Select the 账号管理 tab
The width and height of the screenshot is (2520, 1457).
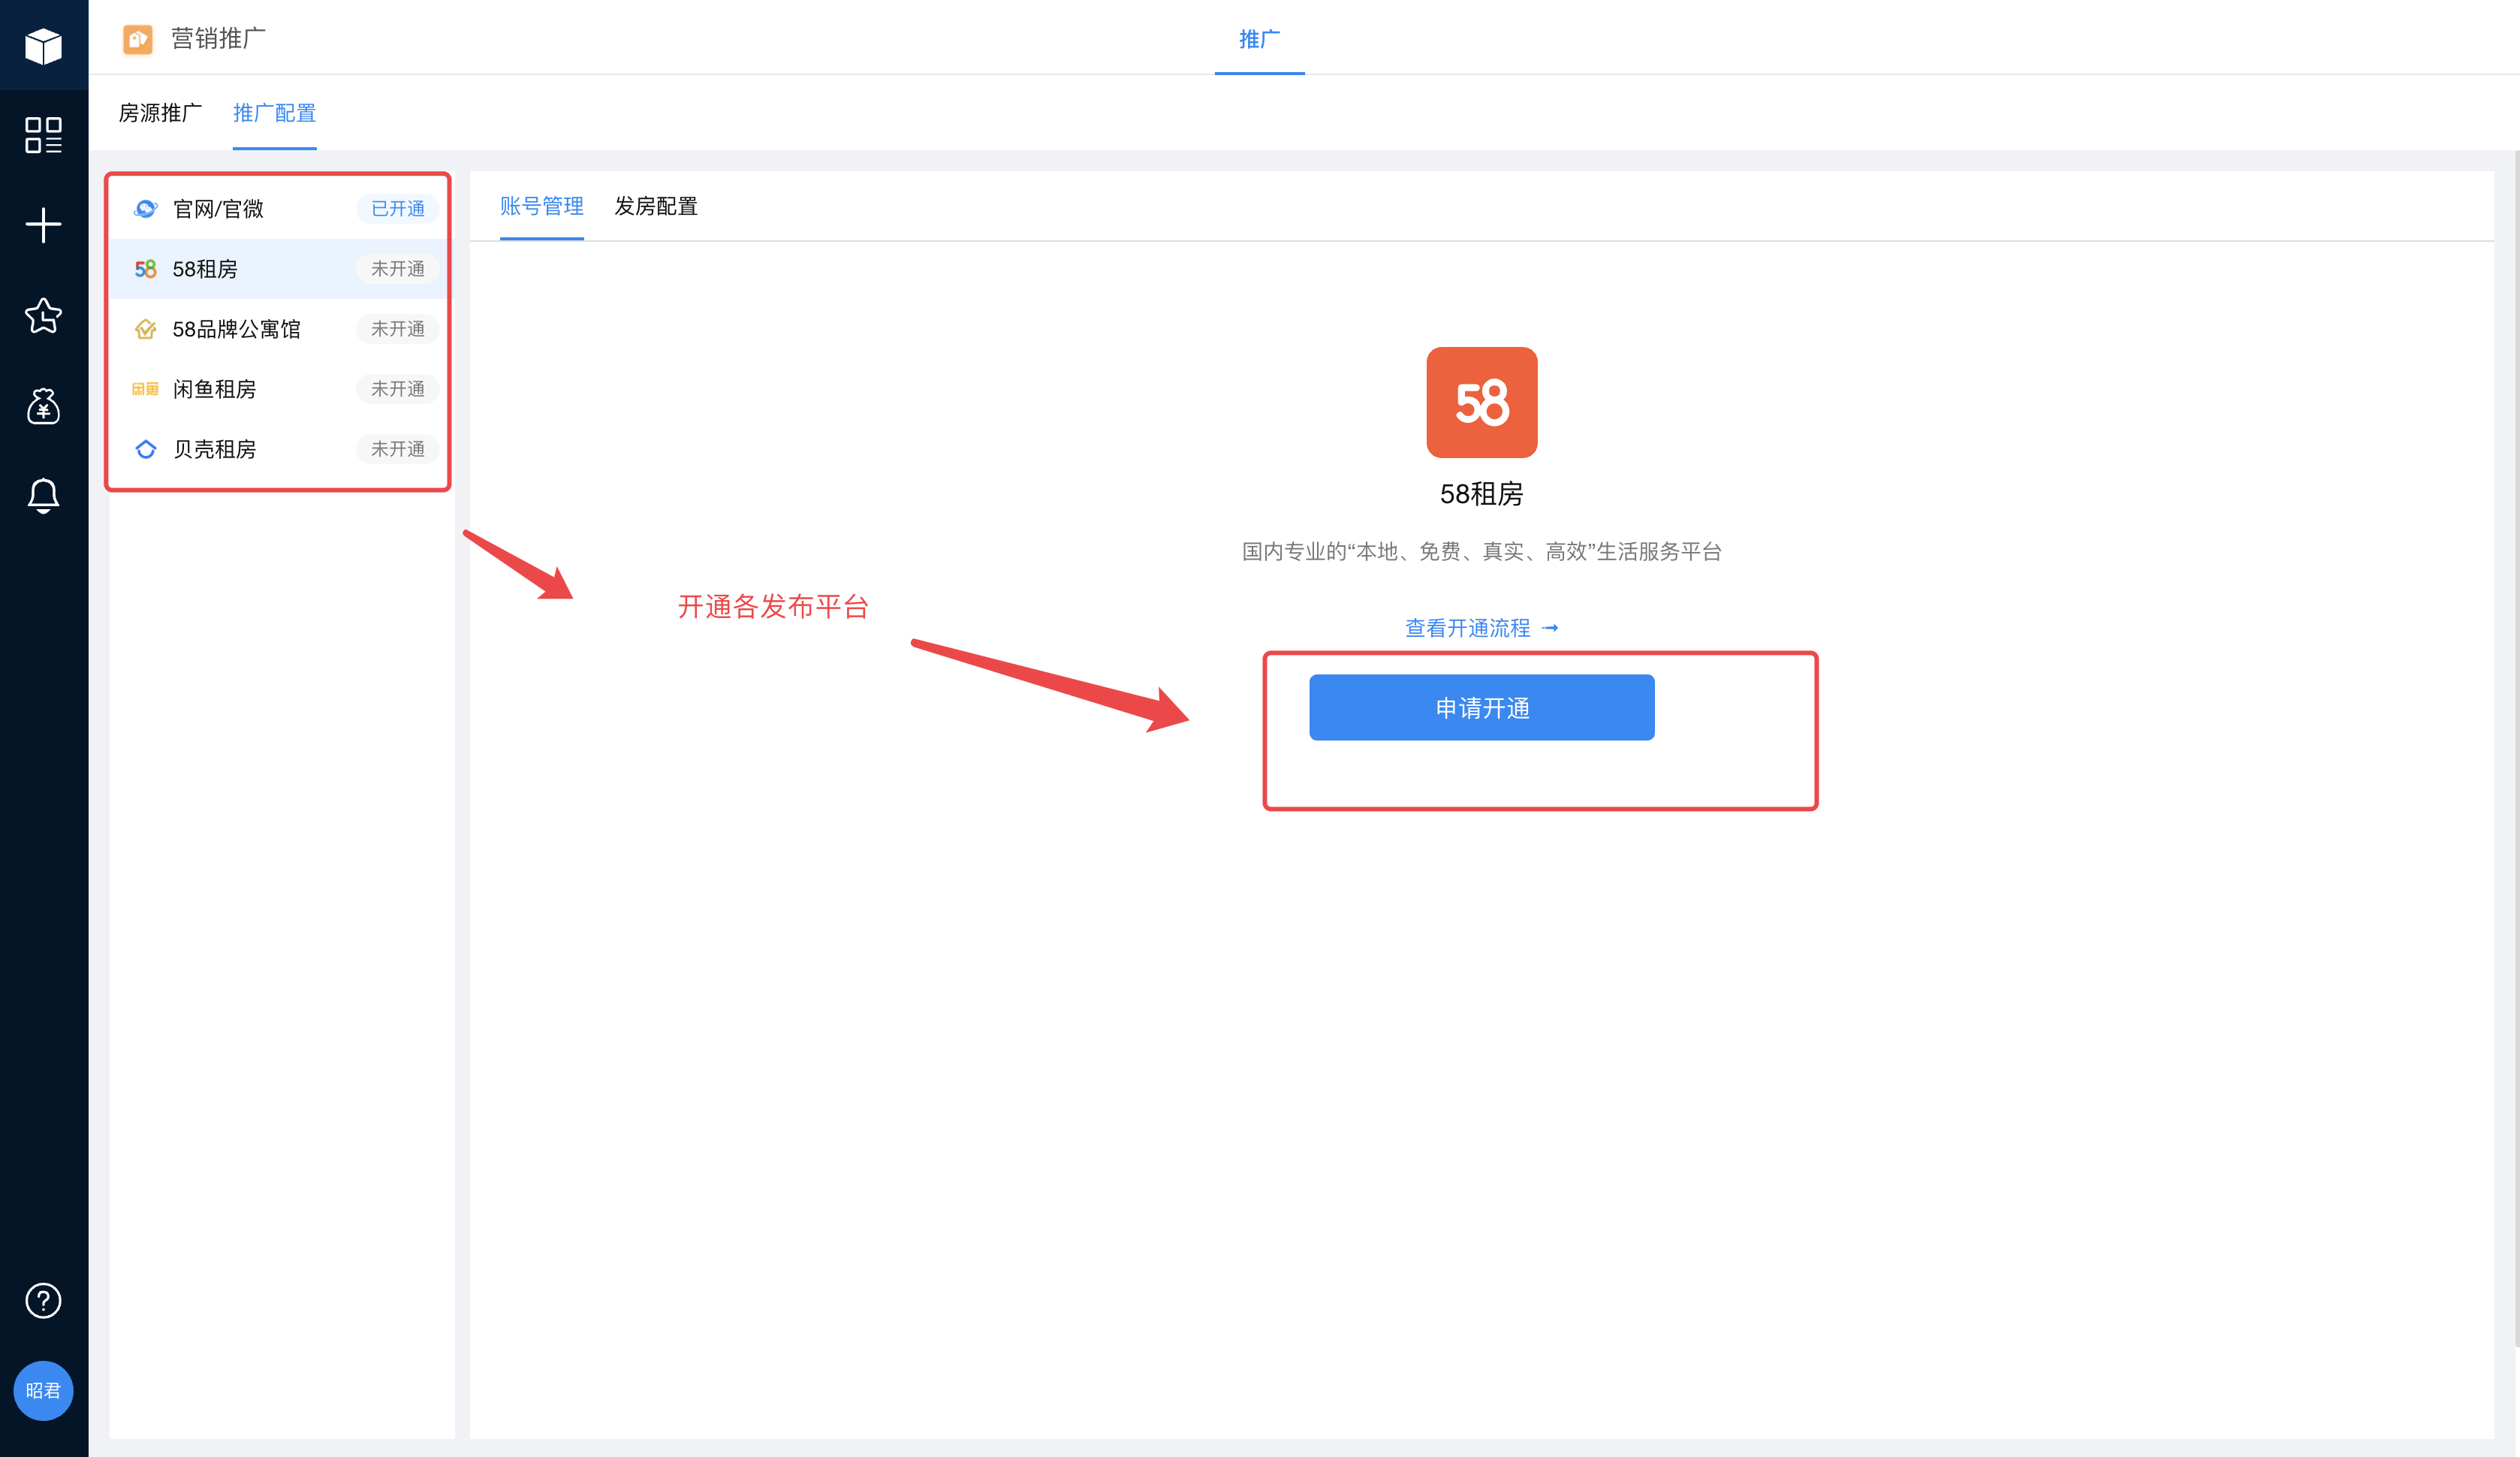click(541, 206)
